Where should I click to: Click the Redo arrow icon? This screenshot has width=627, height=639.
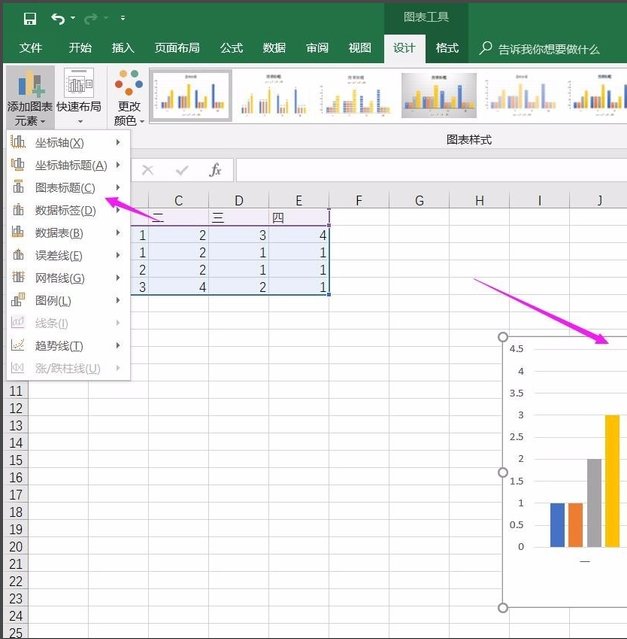(90, 18)
